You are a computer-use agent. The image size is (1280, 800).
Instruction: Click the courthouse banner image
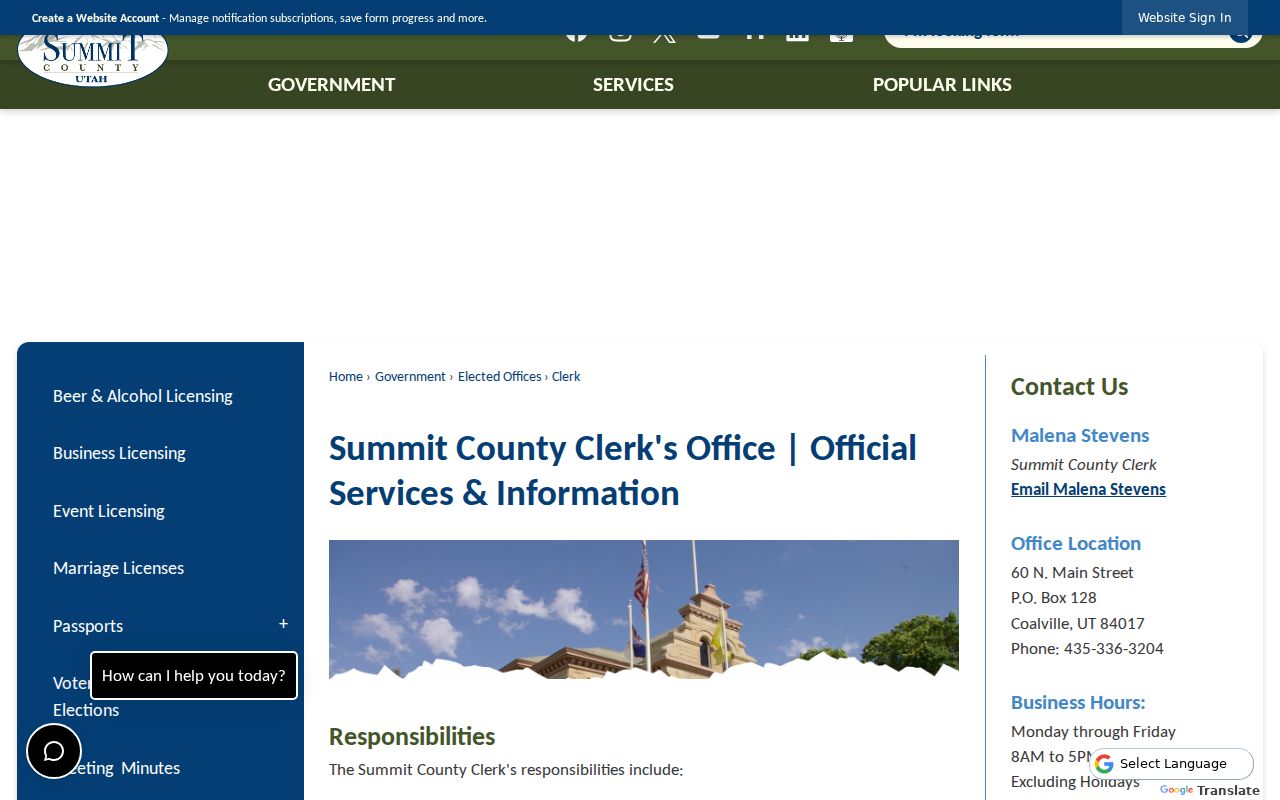coord(644,609)
